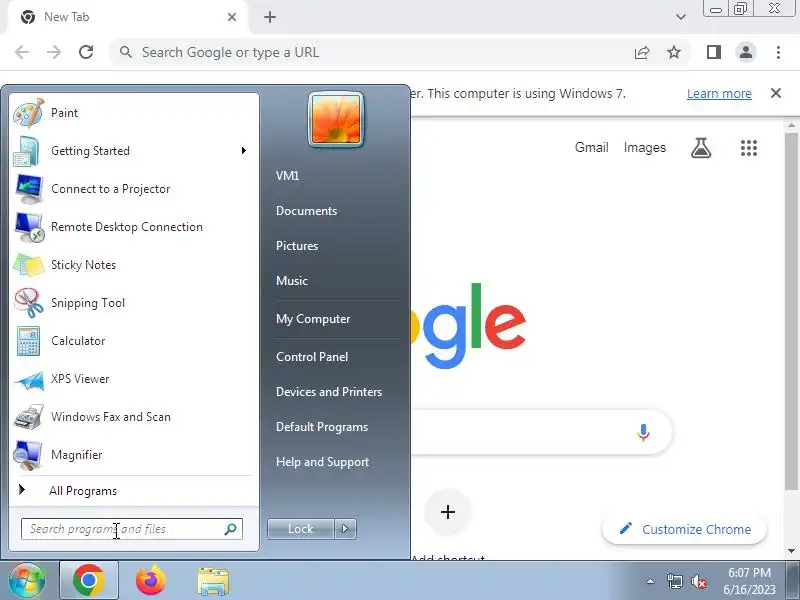Click the muted volume tray icon
The image size is (800, 600).
coord(698,581)
